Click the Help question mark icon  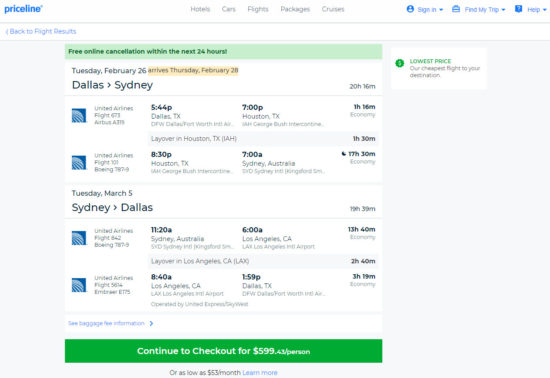pyautogui.click(x=518, y=9)
